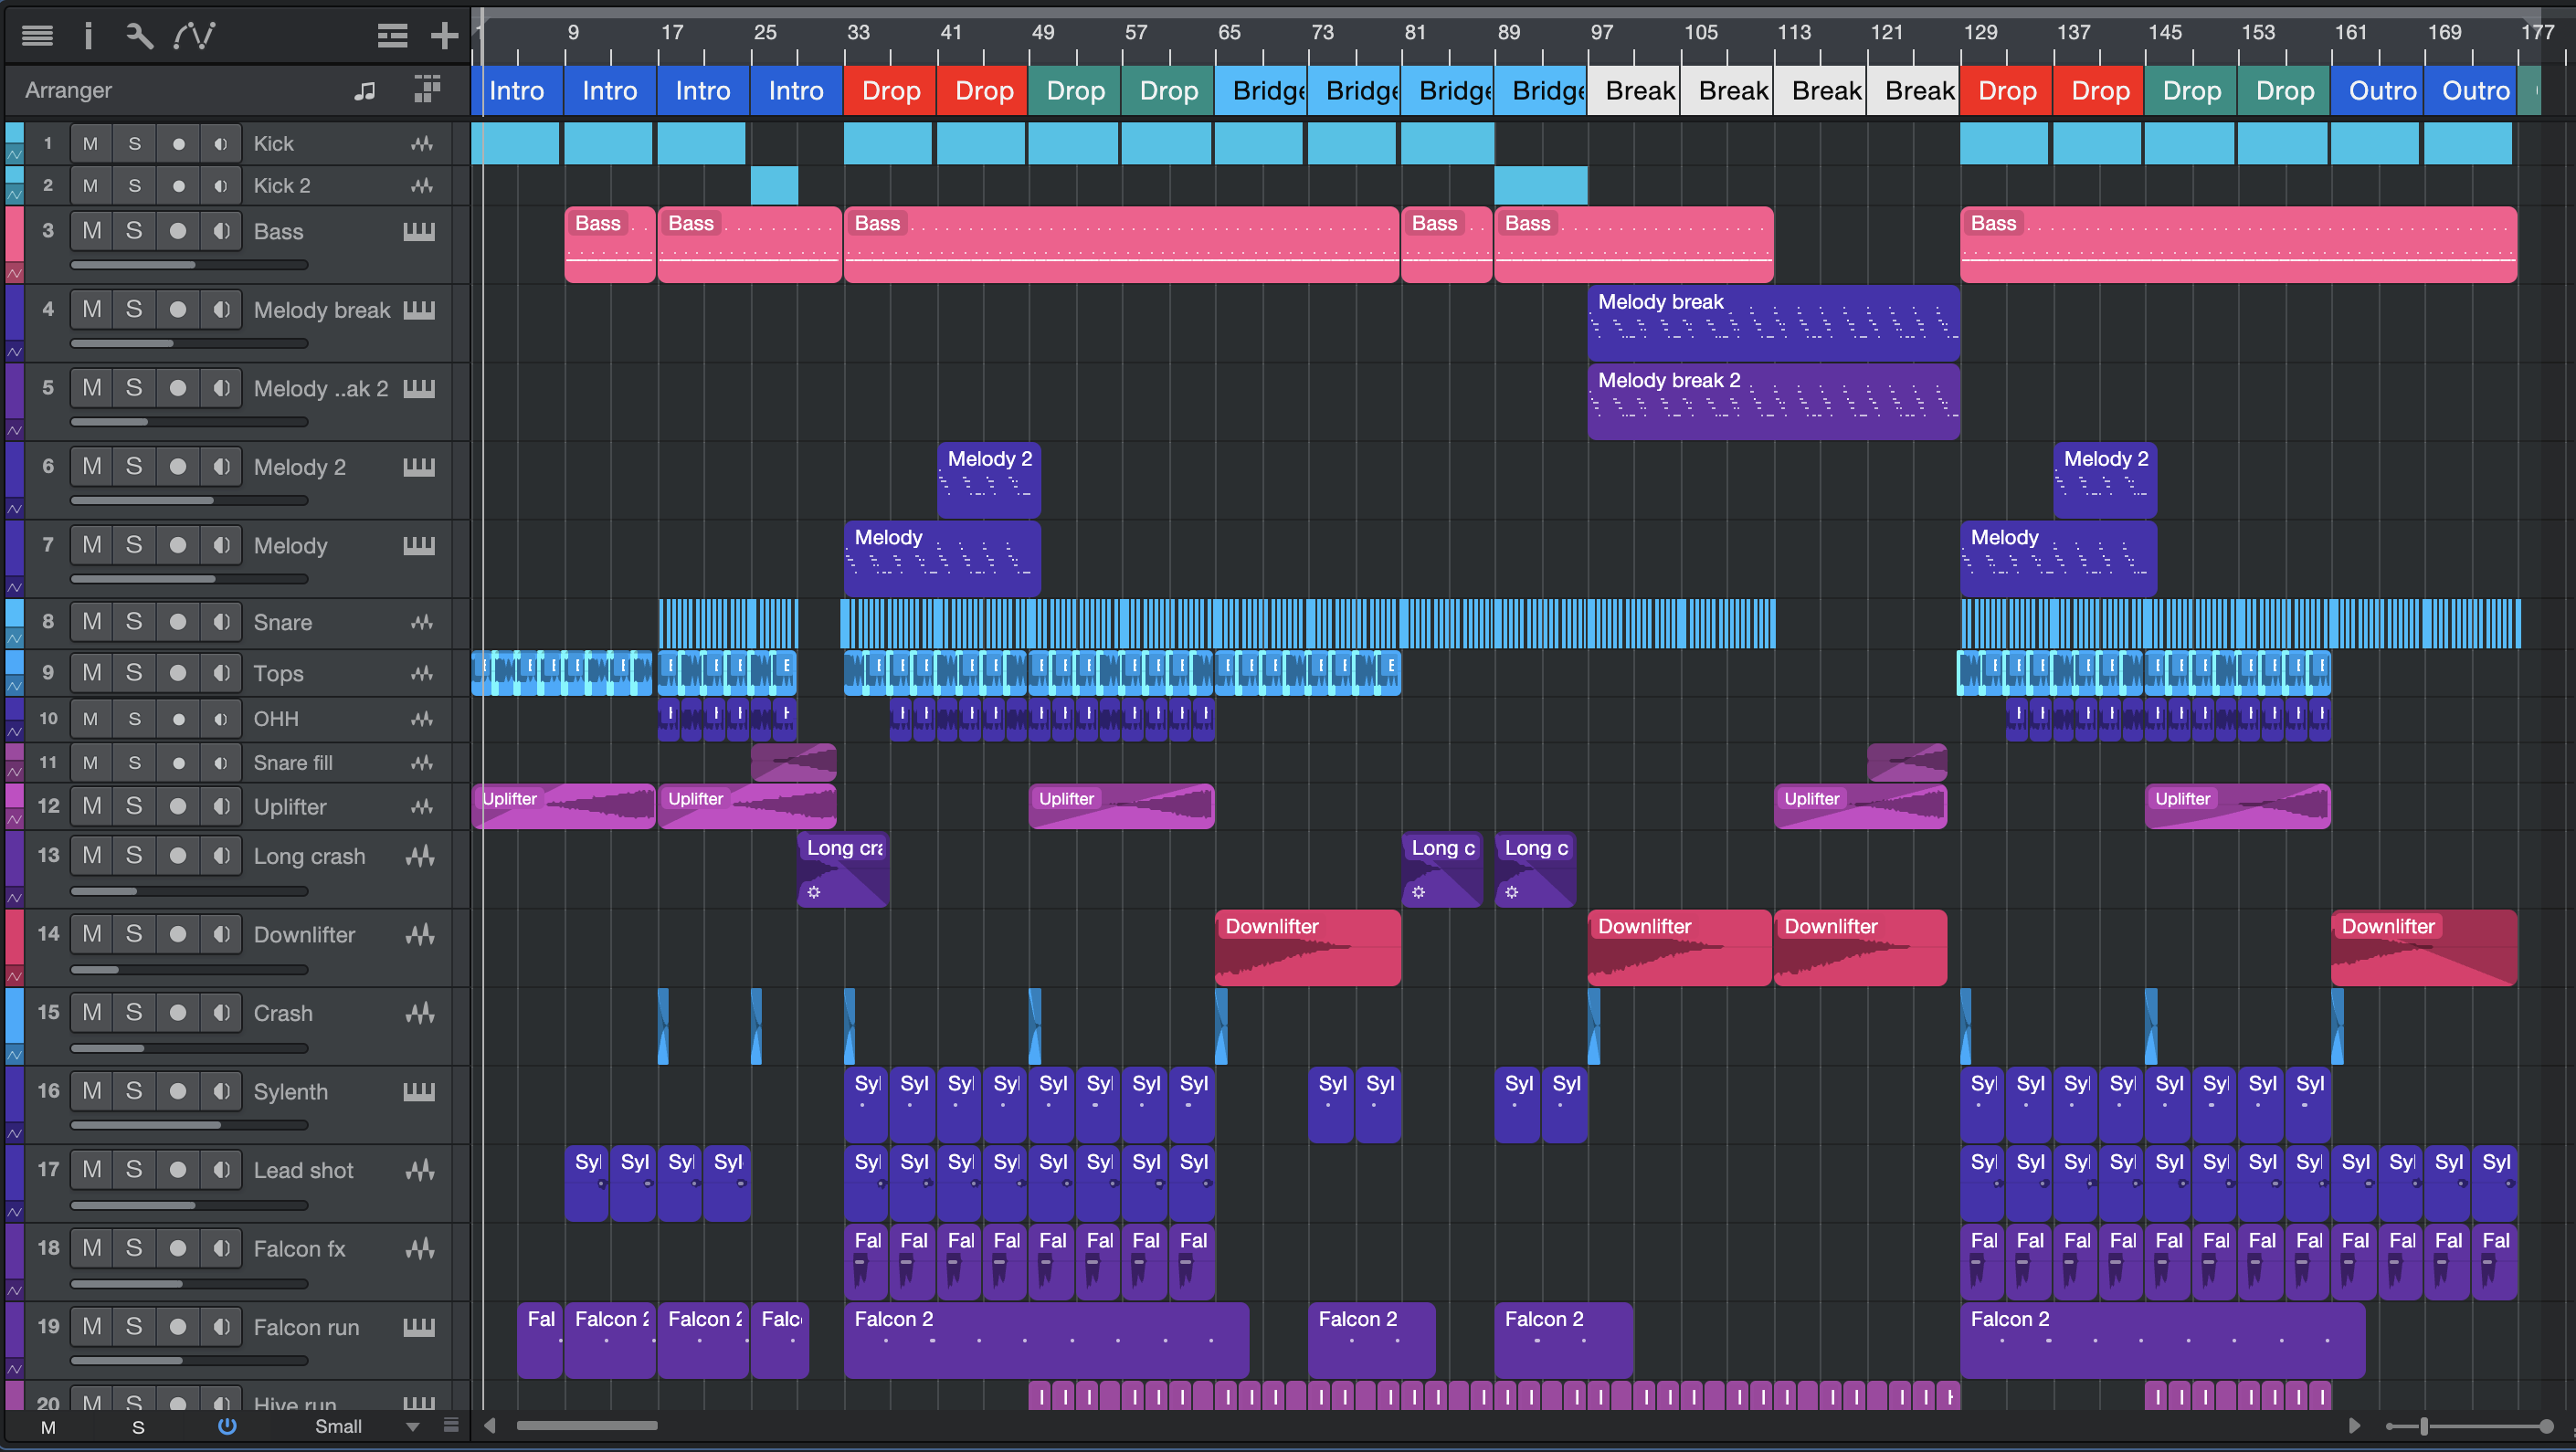
Task: Click the scratch pad blocks icon beside Arranger
Action: (427, 89)
